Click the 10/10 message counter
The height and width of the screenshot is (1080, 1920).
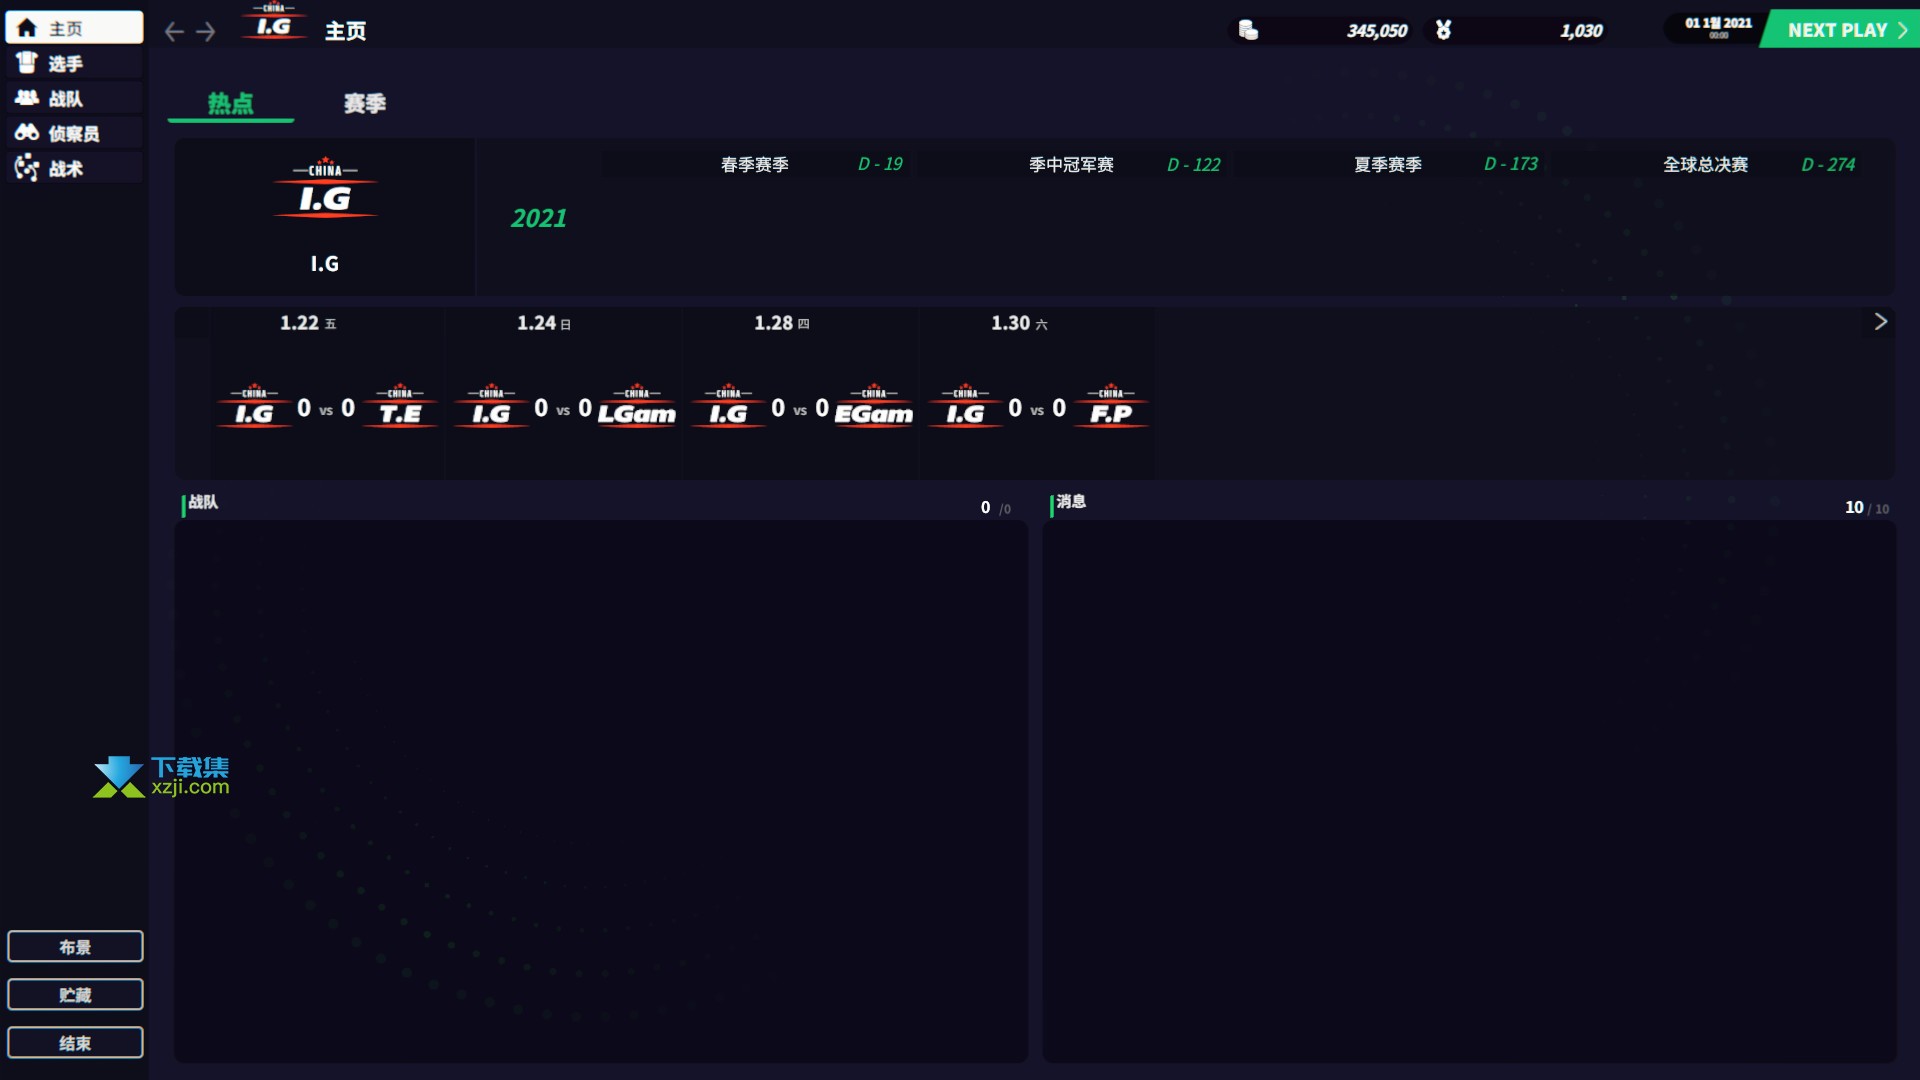pos(1867,508)
